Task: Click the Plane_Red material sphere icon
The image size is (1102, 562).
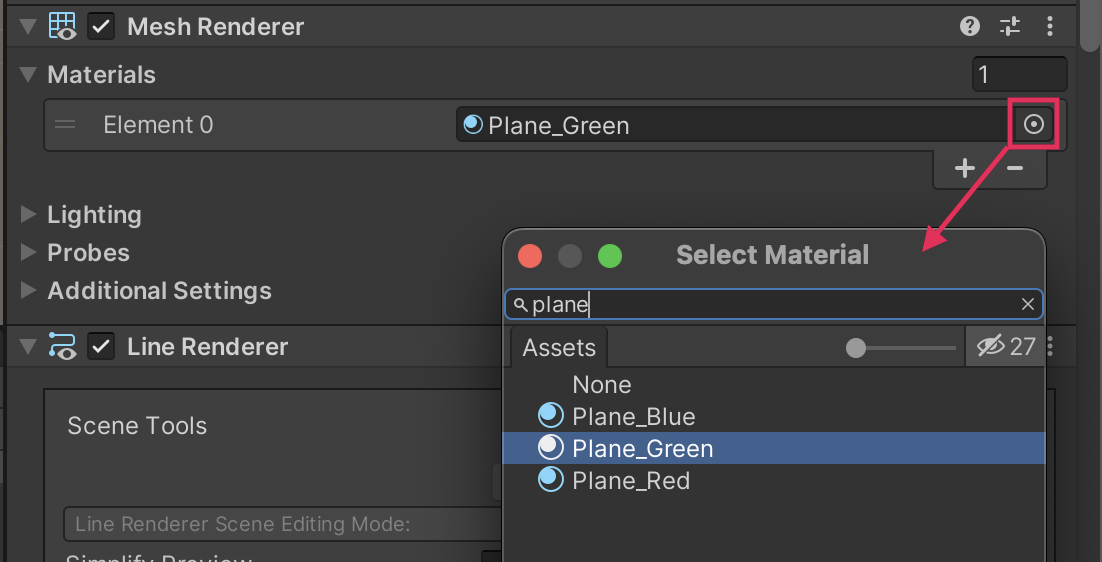Action: 550,480
